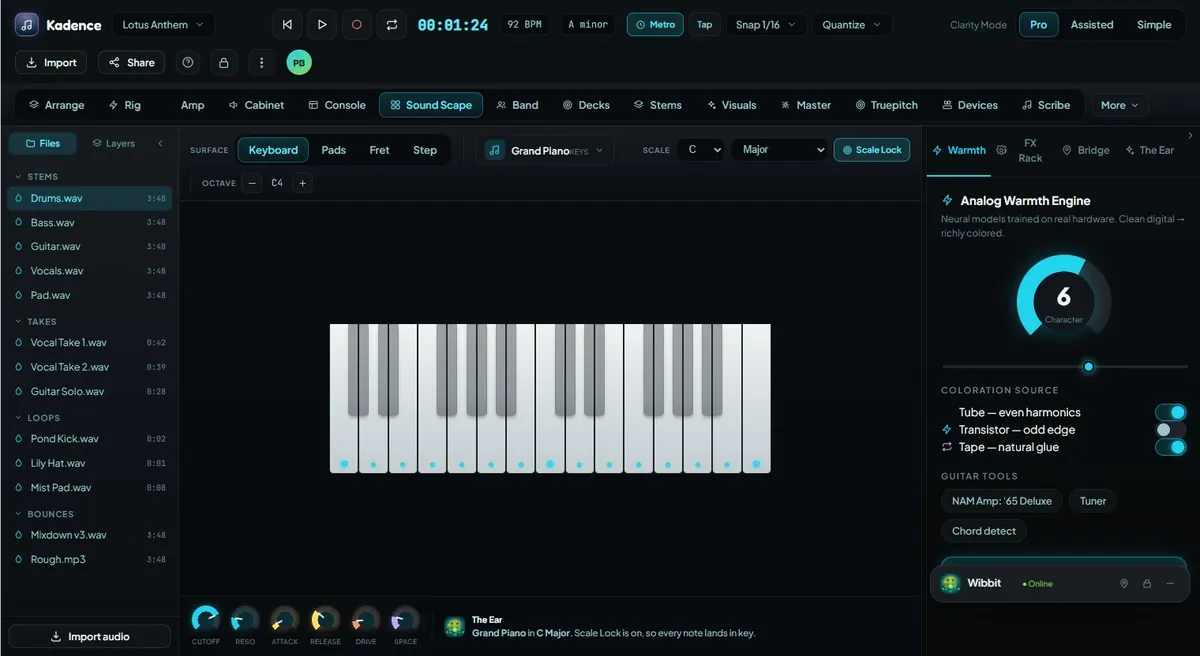Viewport: 1200px width, 656px height.
Task: Click the Wibbit lock icon
Action: (1147, 583)
